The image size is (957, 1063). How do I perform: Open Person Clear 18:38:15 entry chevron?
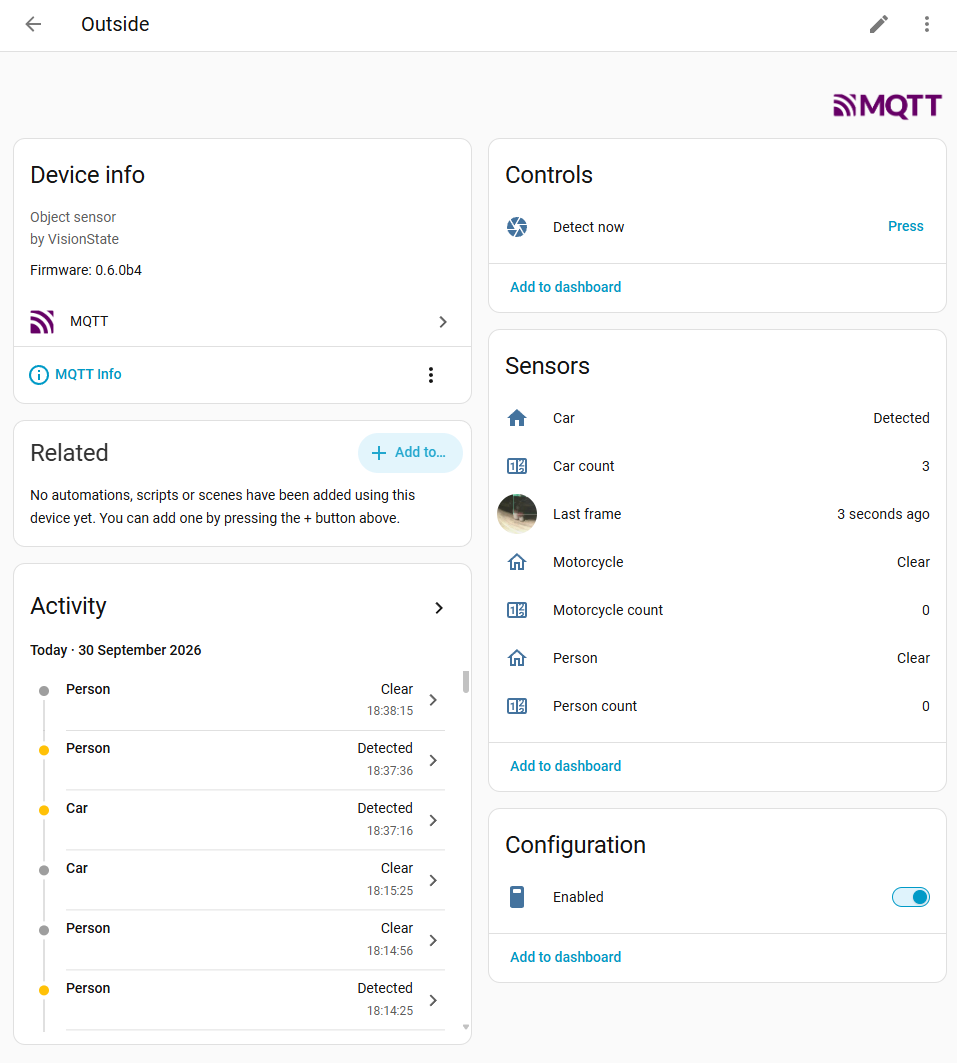point(433,700)
